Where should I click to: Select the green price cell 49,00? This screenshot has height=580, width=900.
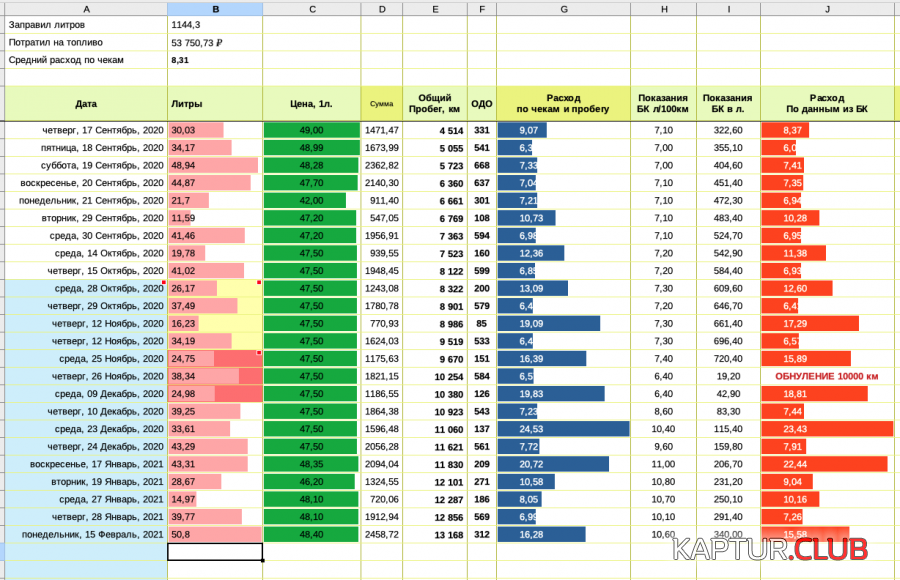pyautogui.click(x=312, y=130)
